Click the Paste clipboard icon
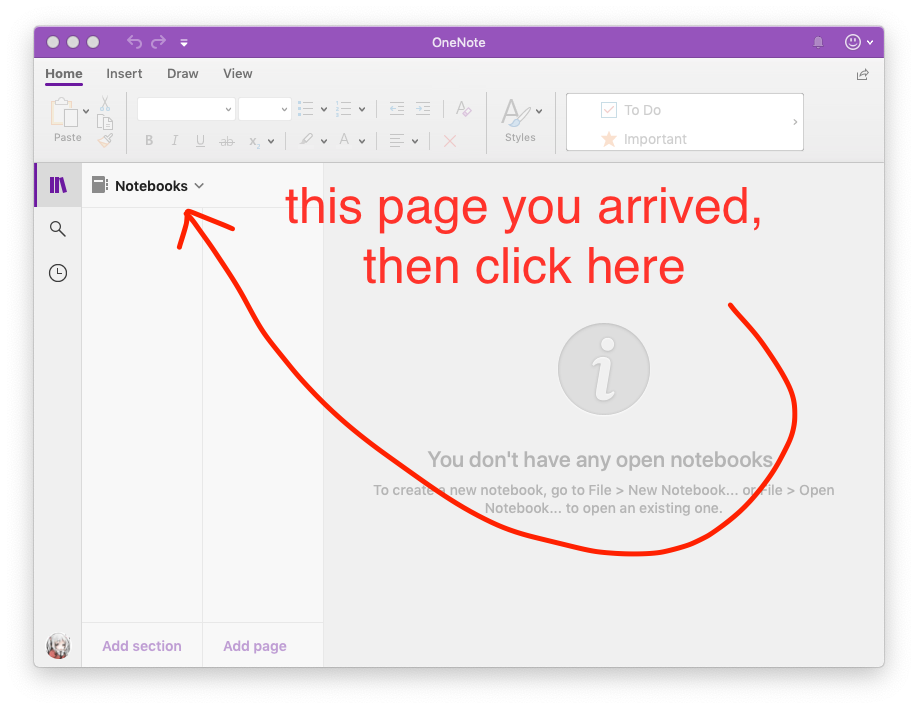Image resolution: width=918 pixels, height=709 pixels. (x=64, y=112)
